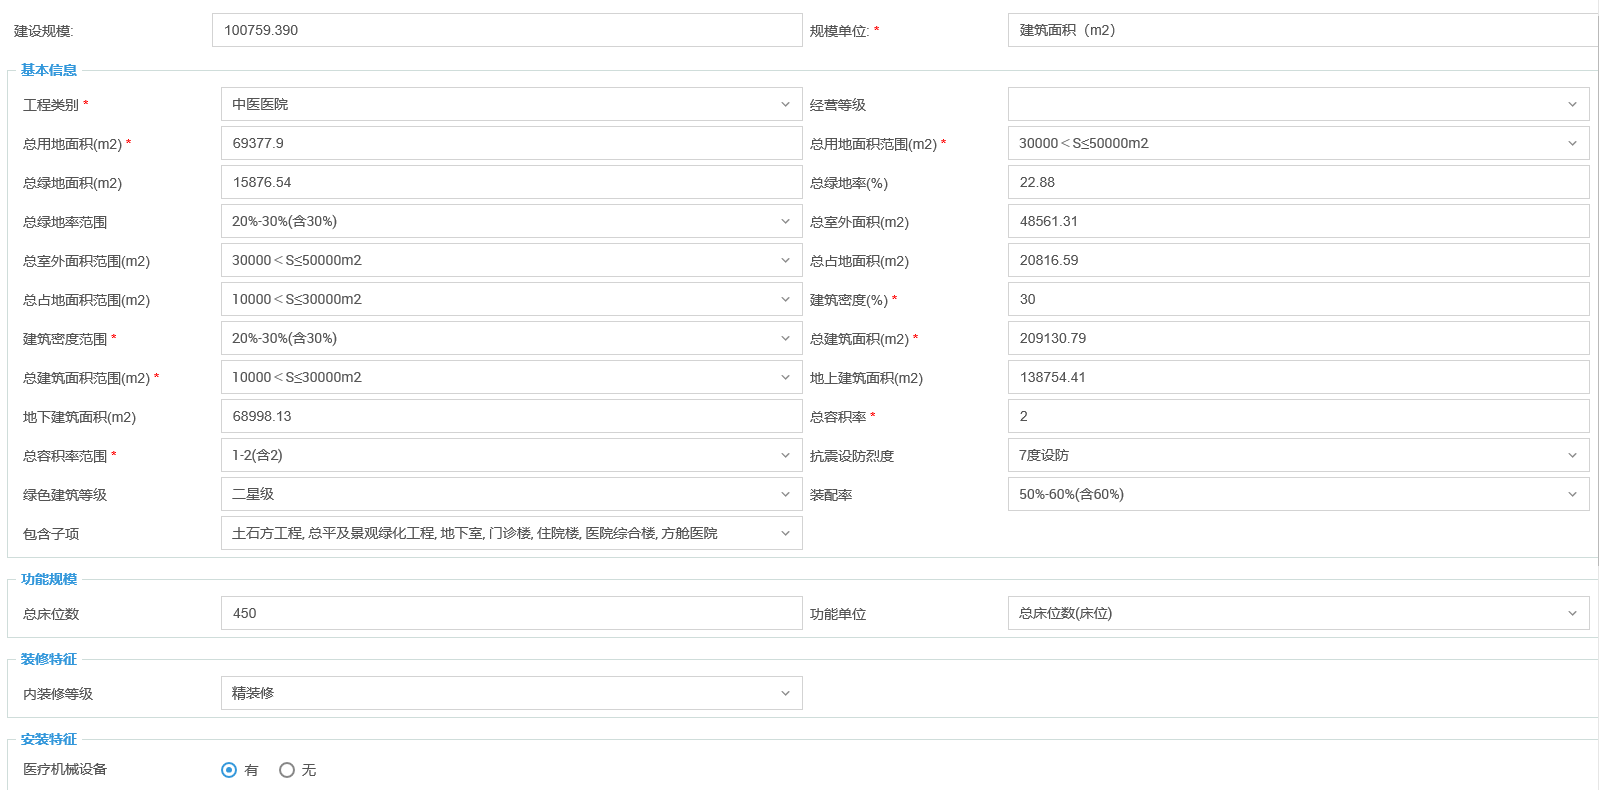Click the 医疗机械设备 label
This screenshot has width=1599, height=790.
point(65,769)
